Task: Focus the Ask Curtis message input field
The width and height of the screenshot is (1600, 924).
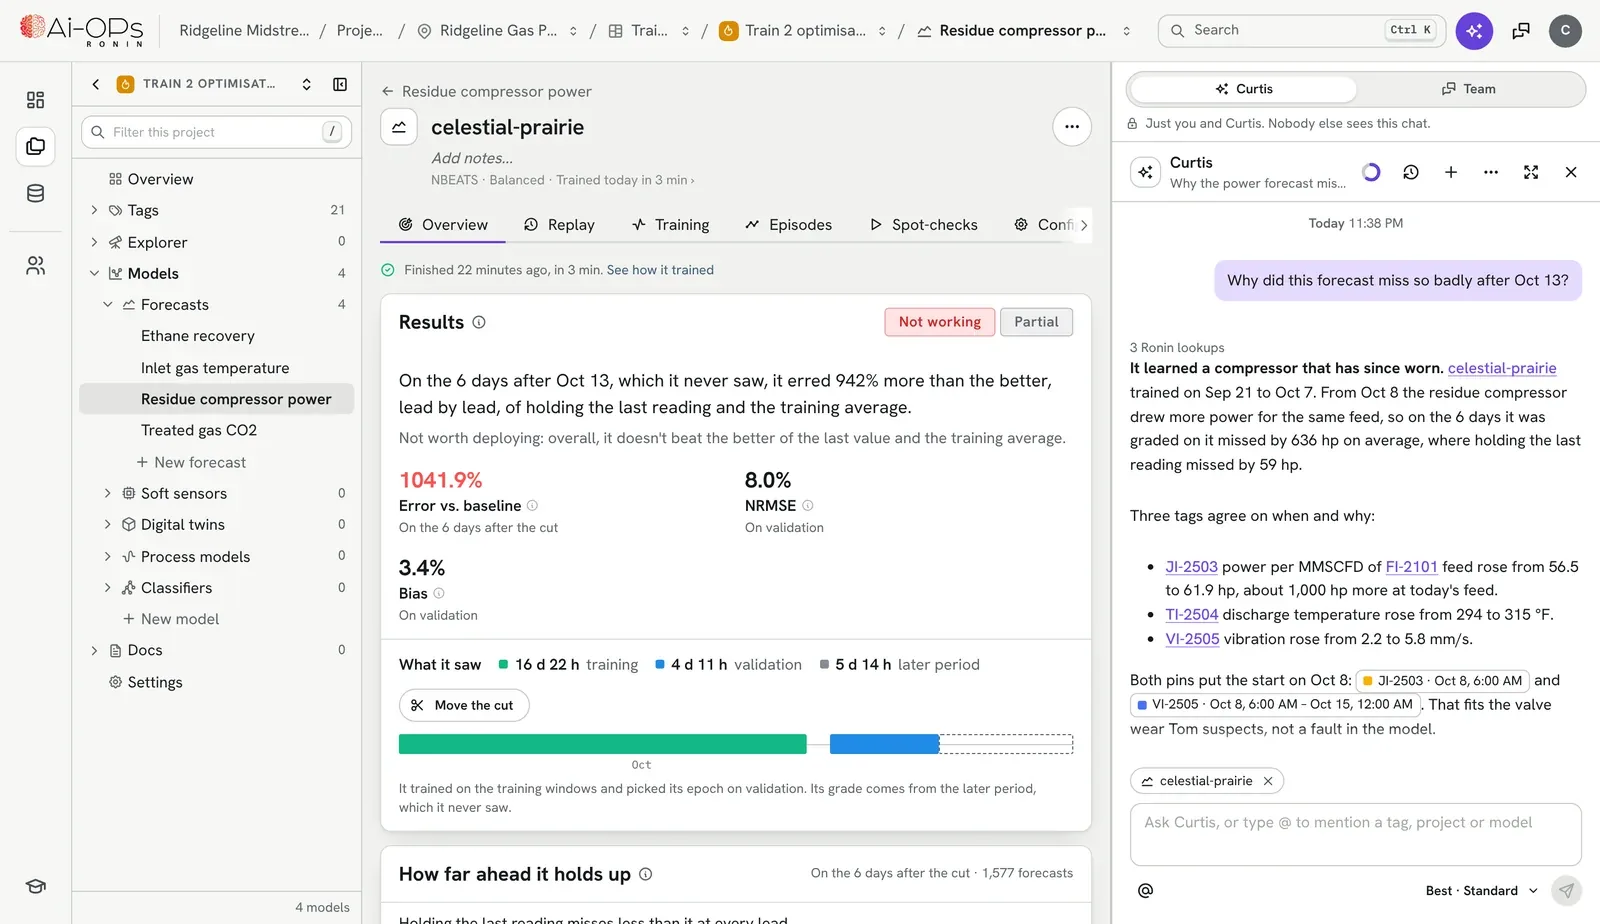Action: pos(1355,834)
